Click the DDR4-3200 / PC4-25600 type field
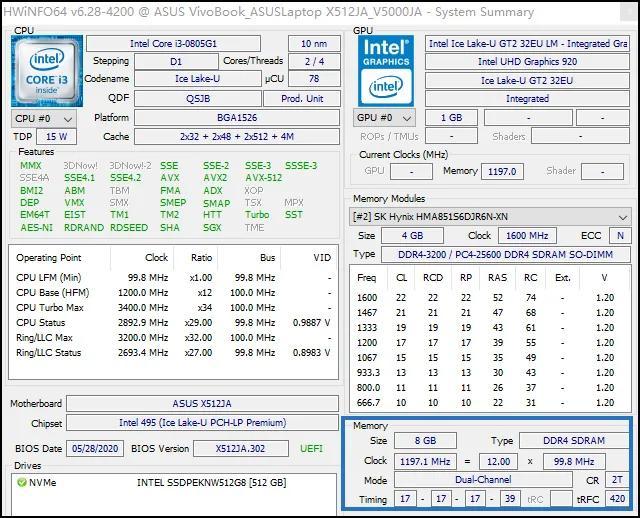 coord(506,255)
